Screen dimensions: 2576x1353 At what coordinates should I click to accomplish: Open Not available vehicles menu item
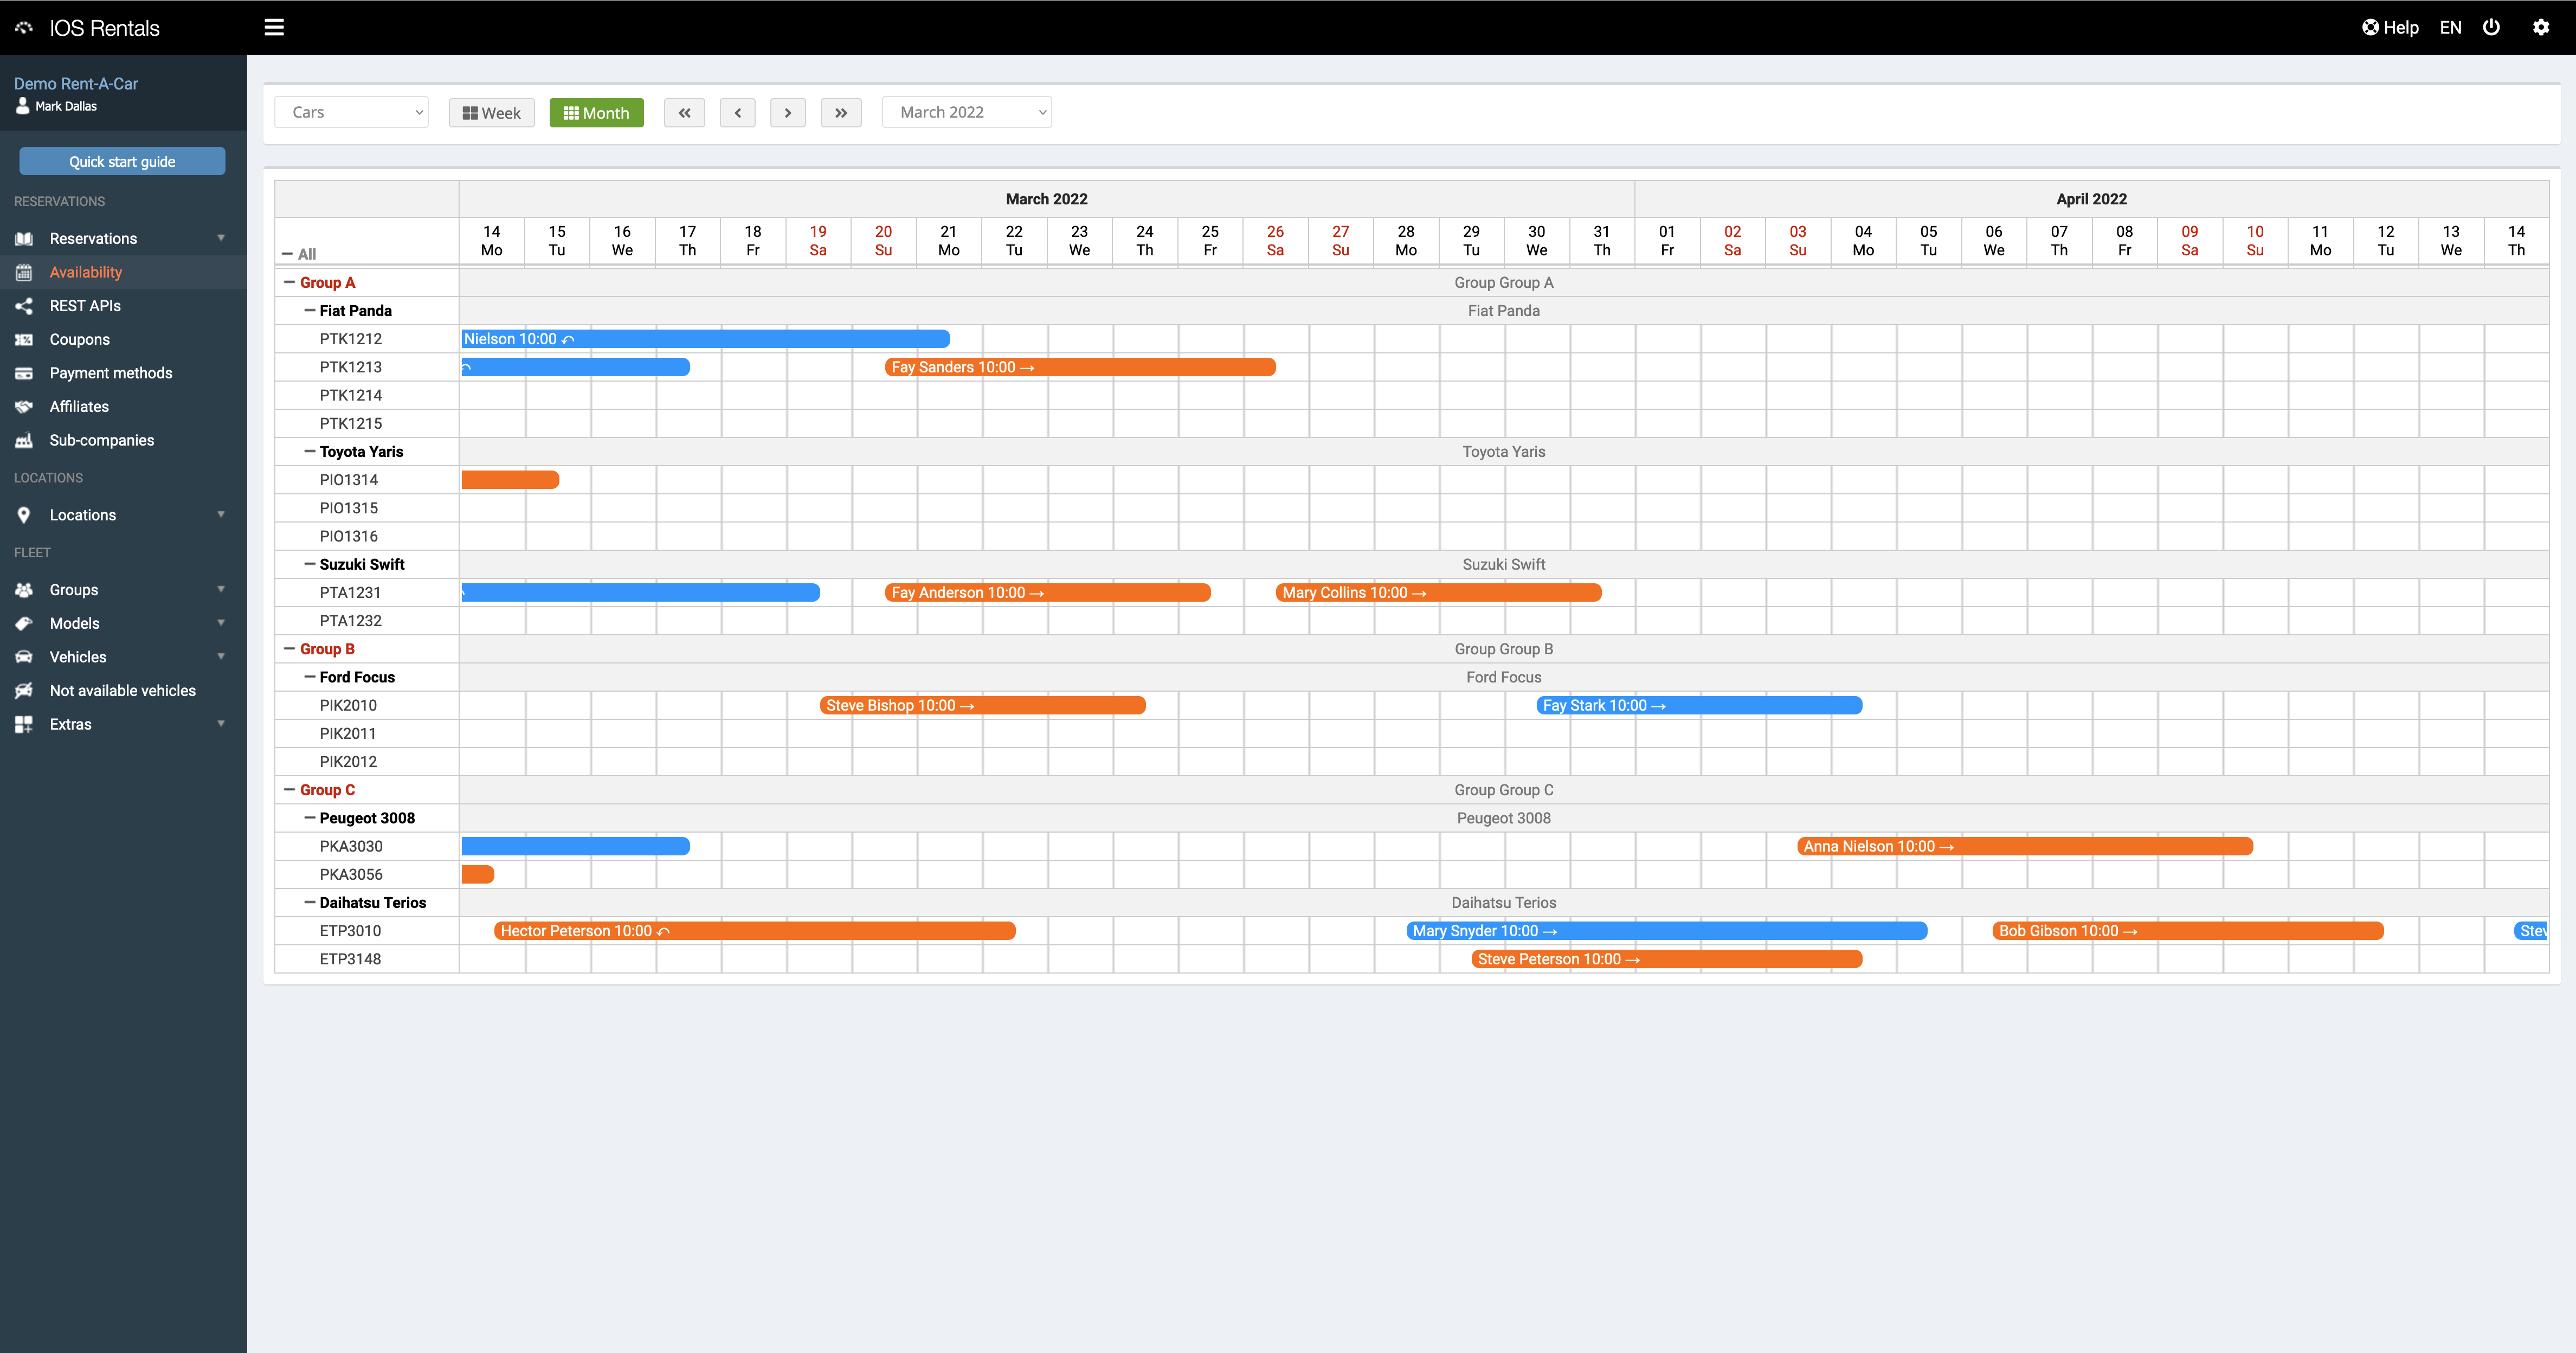pos(122,691)
